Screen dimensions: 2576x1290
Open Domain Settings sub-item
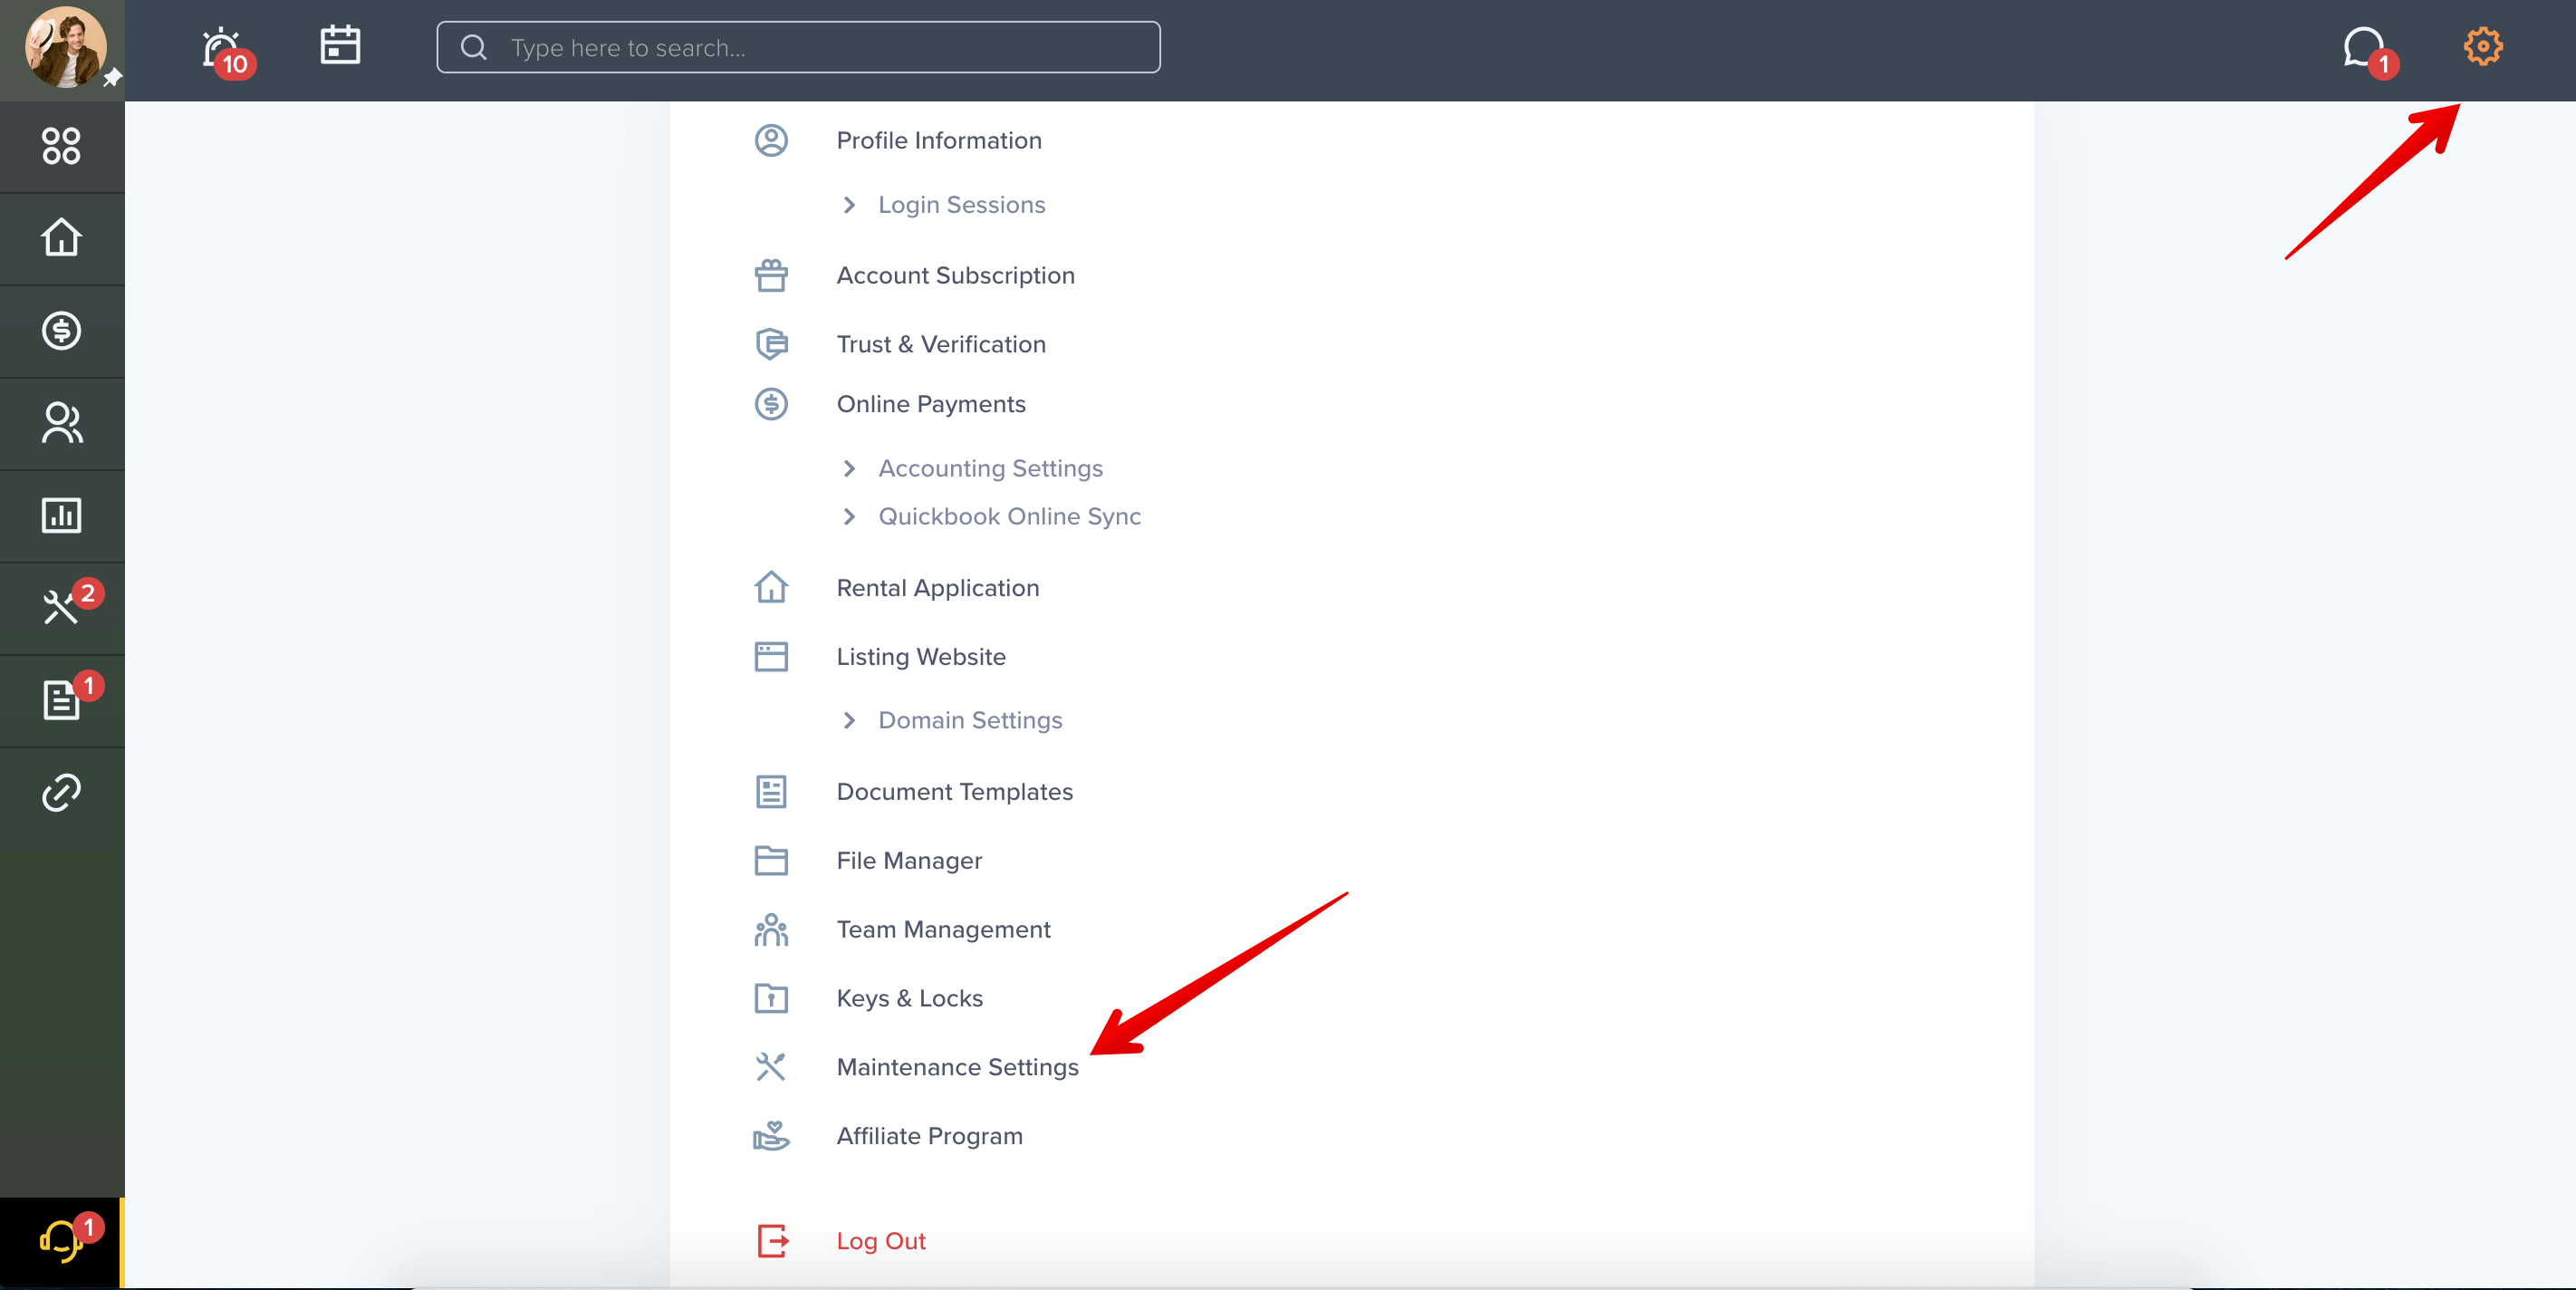[x=970, y=720]
